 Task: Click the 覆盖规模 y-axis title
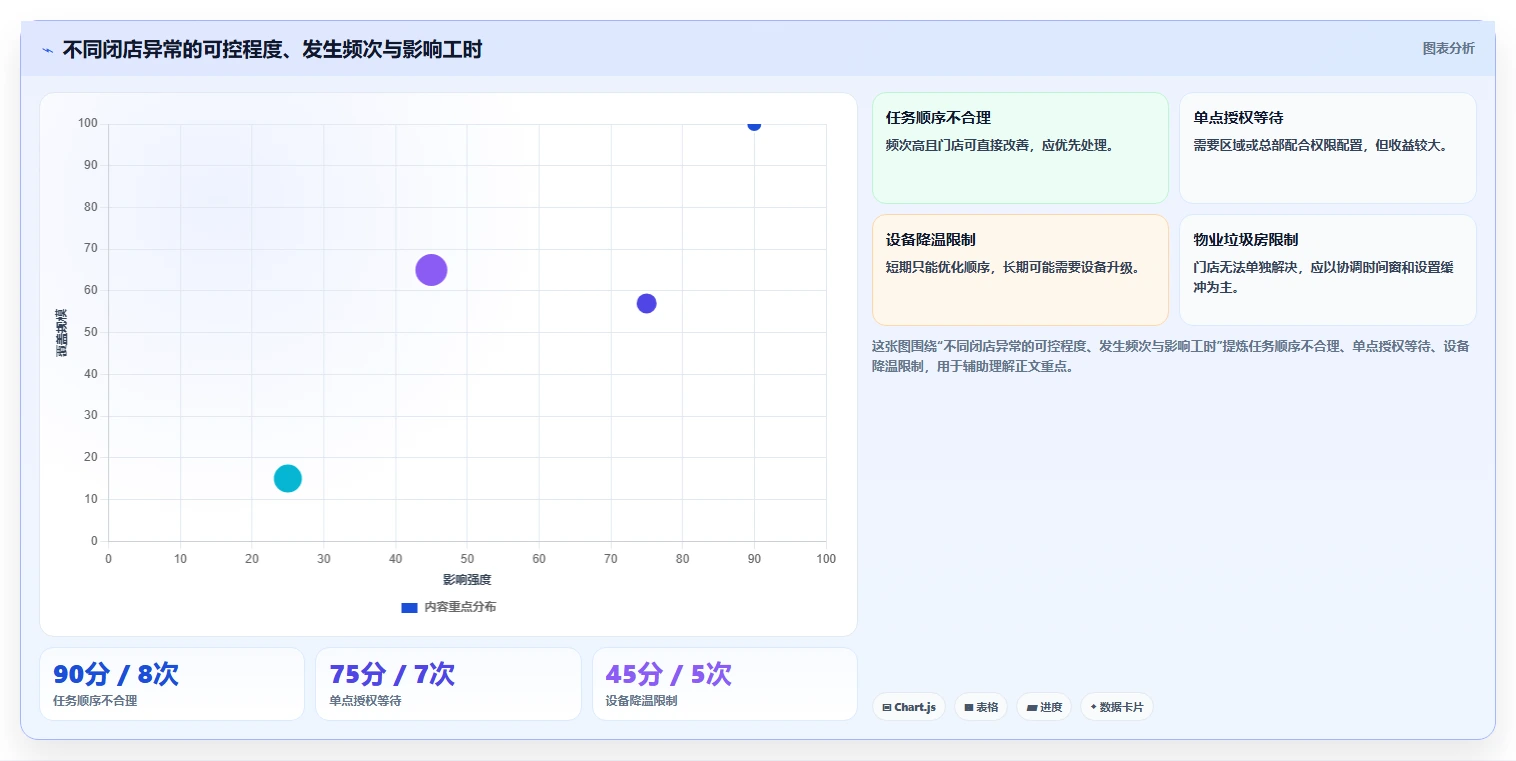pyautogui.click(x=62, y=332)
